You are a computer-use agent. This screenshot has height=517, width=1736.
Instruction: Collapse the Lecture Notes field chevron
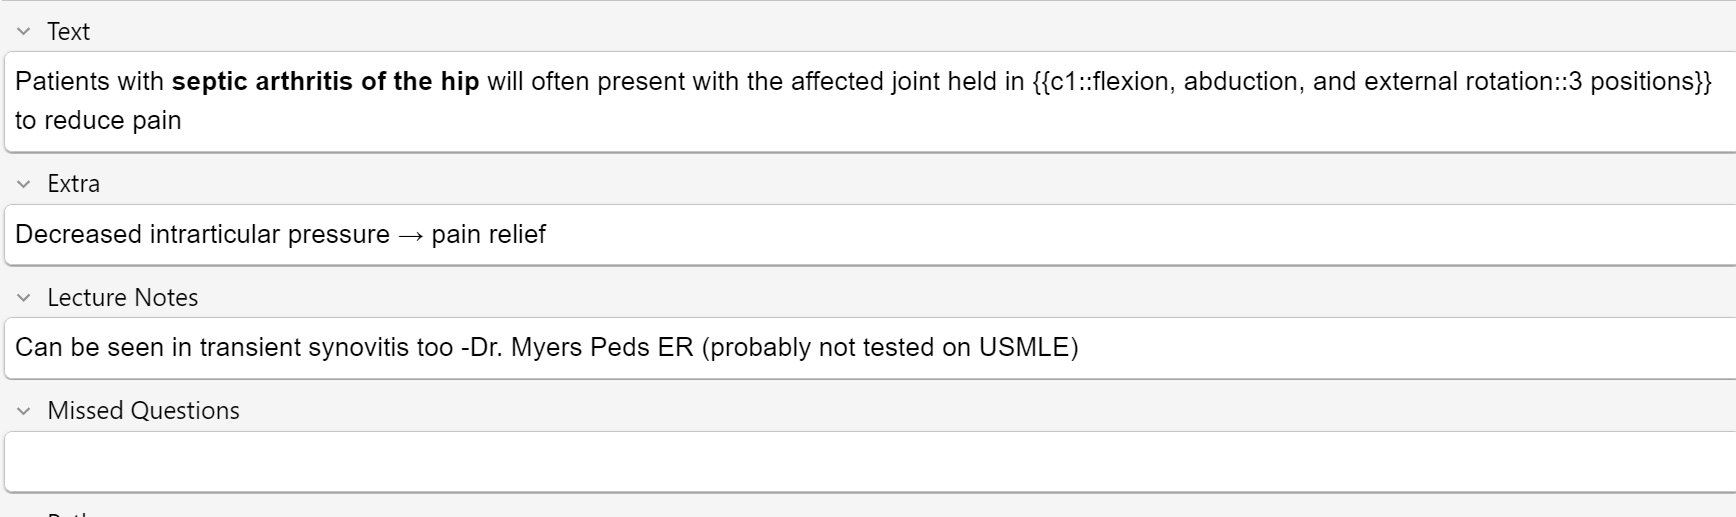[24, 298]
